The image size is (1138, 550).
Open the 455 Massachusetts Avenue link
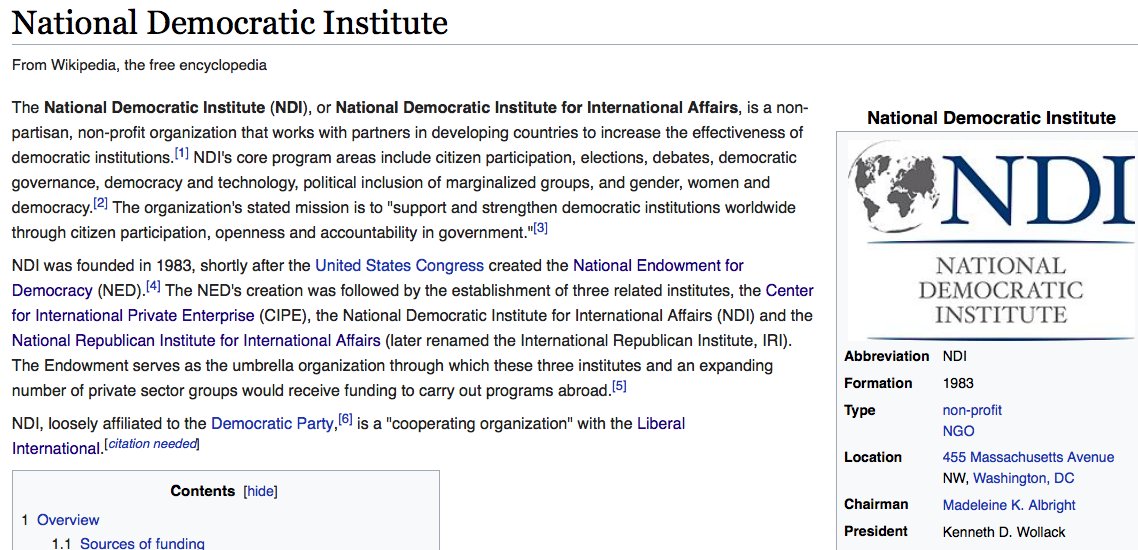[x=1028, y=457]
